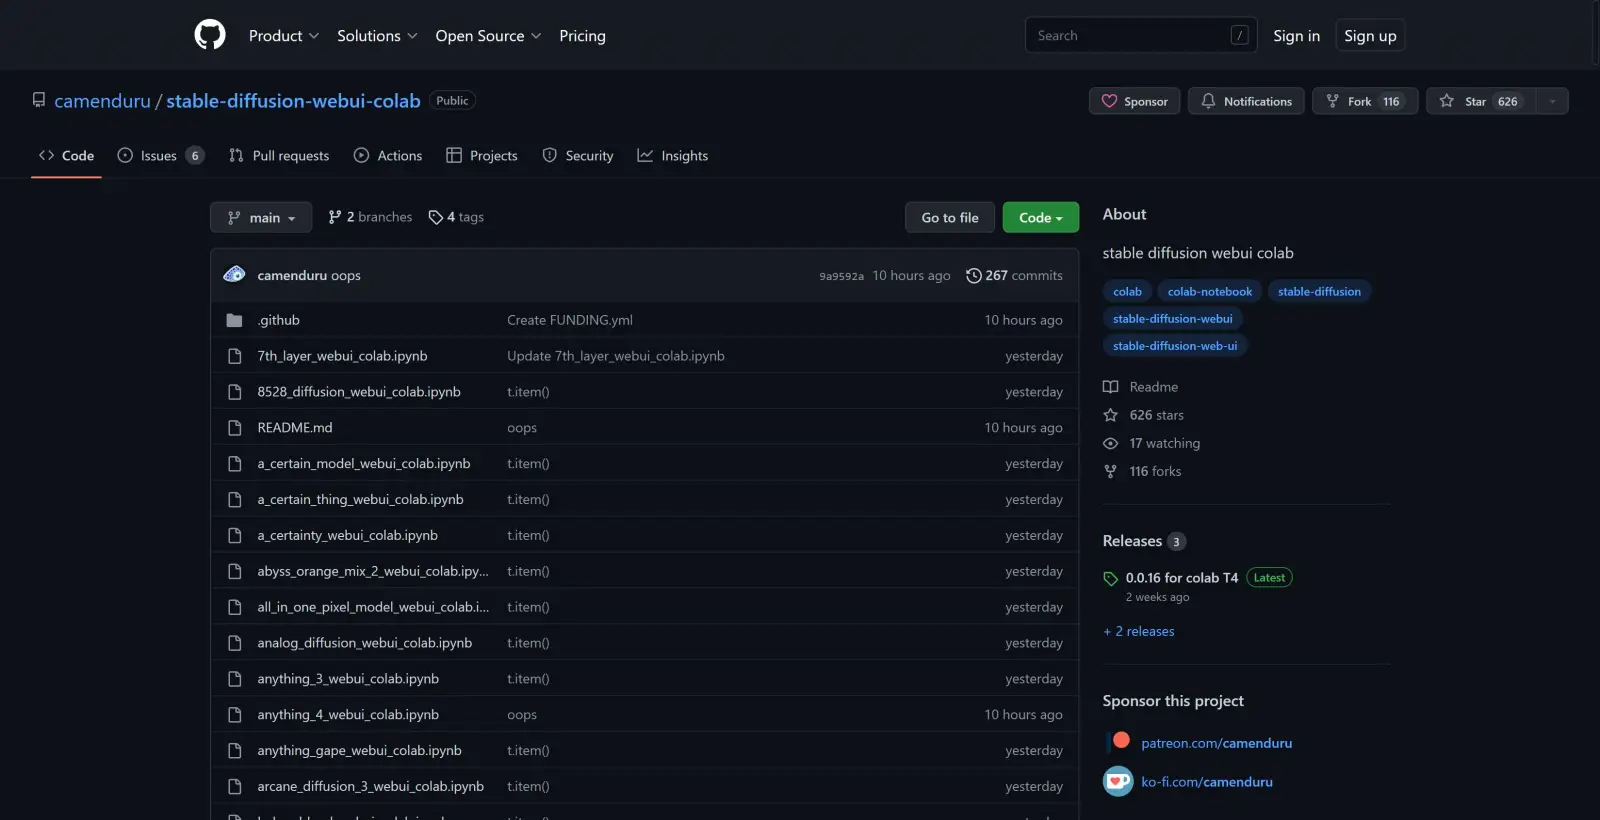Click file icon beside analog_diffusion_webui_colab.ipynb

(x=235, y=643)
